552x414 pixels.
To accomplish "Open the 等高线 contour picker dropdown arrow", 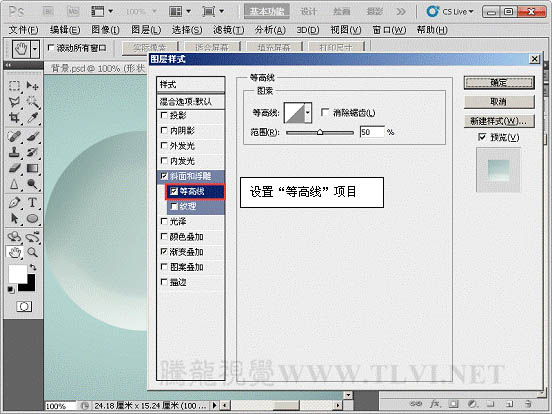I will 308,113.
